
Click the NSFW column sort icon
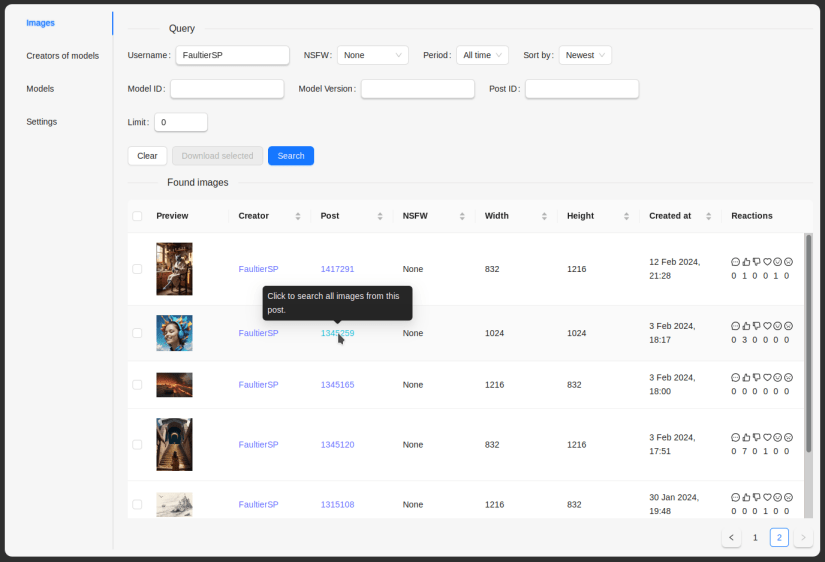pos(461,216)
